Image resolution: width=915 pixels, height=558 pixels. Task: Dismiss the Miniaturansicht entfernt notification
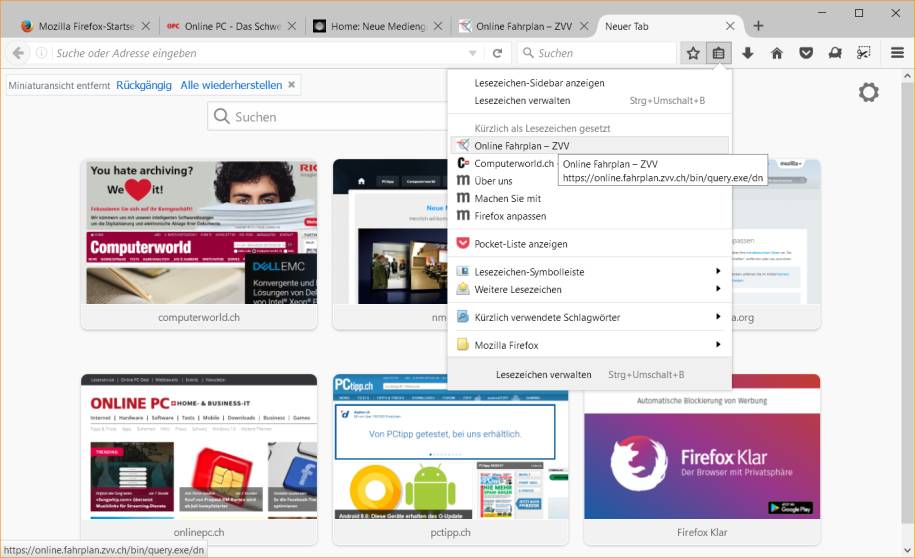[x=292, y=85]
